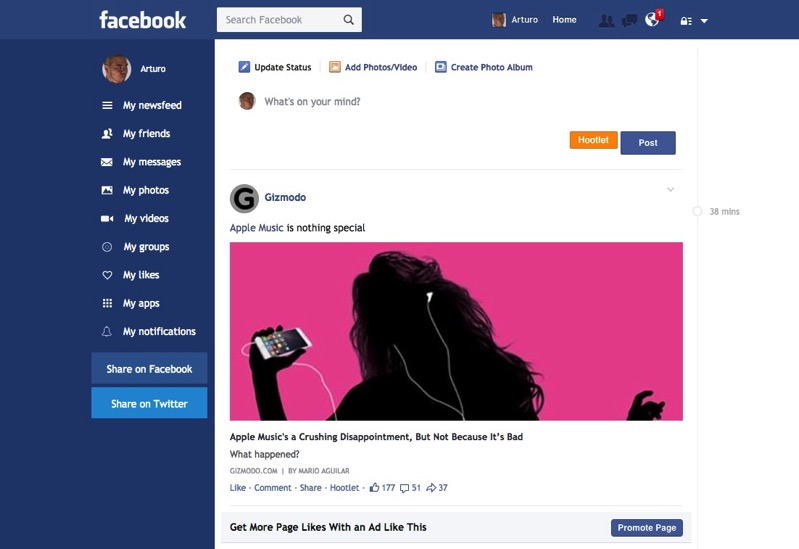This screenshot has height=549, width=799.
Task: Select the Add Photos/Video tab
Action: (373, 67)
